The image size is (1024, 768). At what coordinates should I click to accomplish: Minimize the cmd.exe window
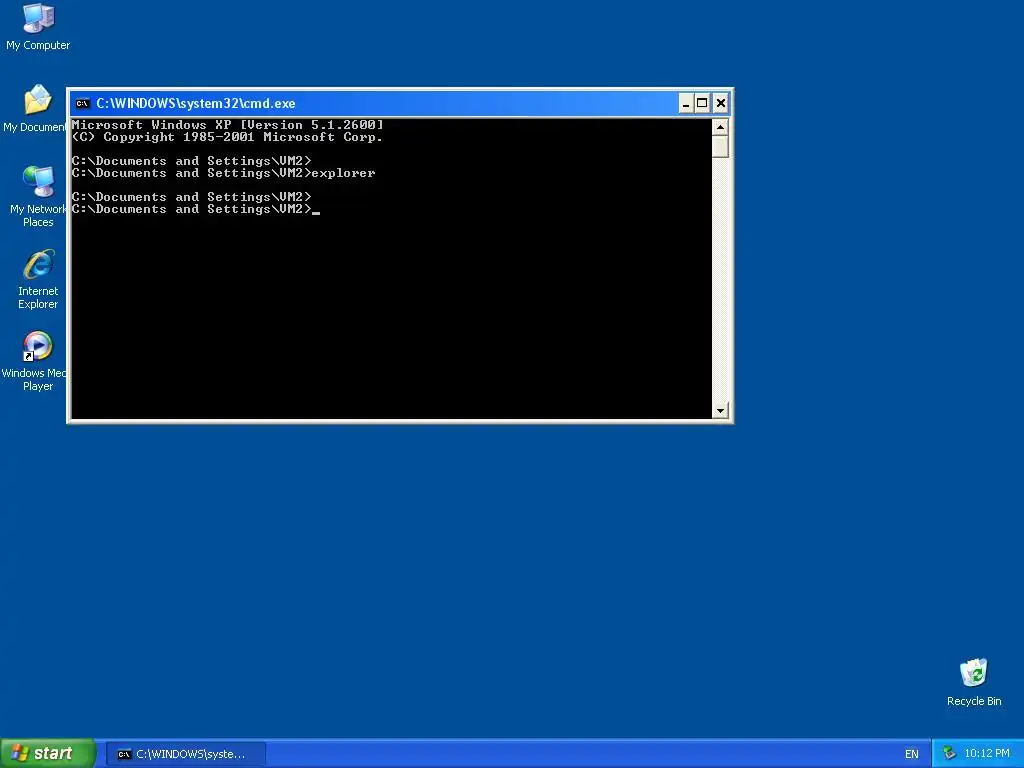click(686, 103)
